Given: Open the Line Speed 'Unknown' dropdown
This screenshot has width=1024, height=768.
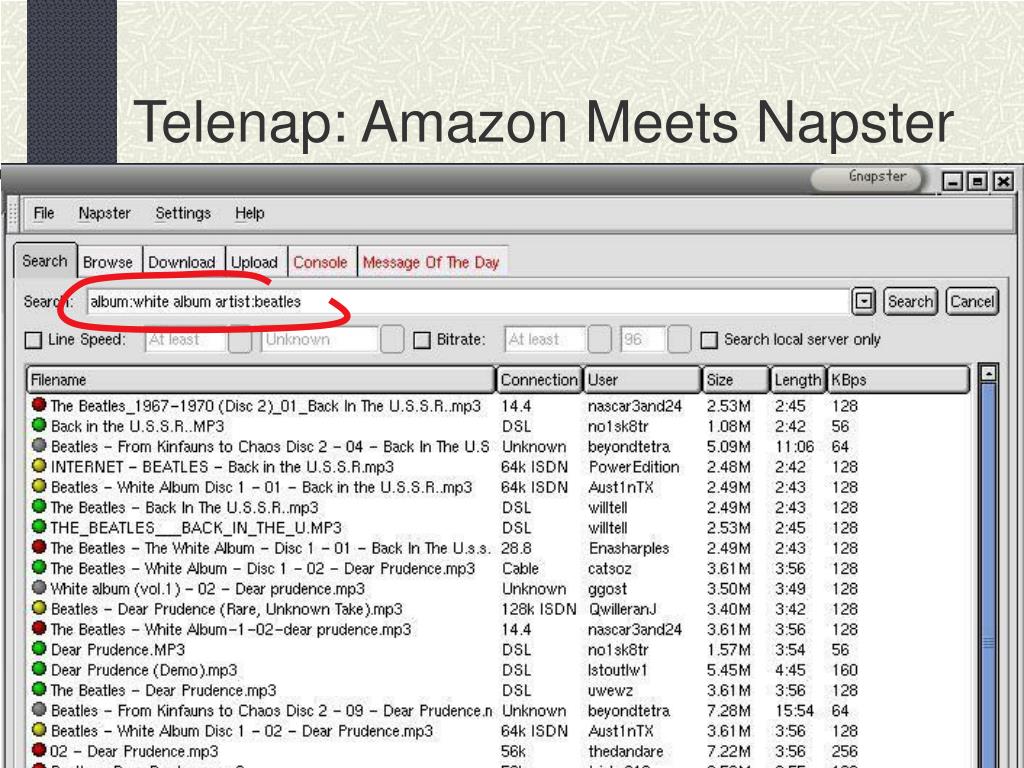Looking at the screenshot, I should [x=392, y=340].
